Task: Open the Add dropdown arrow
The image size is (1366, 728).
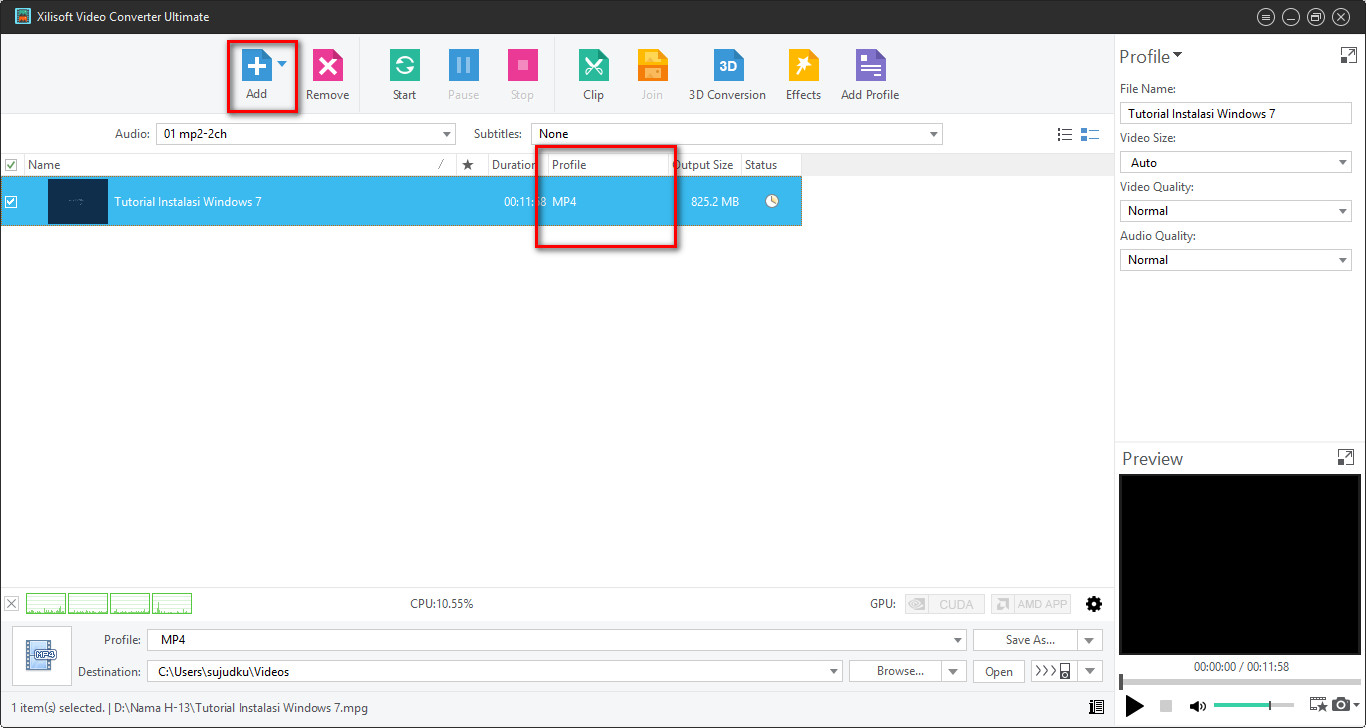Action: click(x=282, y=64)
